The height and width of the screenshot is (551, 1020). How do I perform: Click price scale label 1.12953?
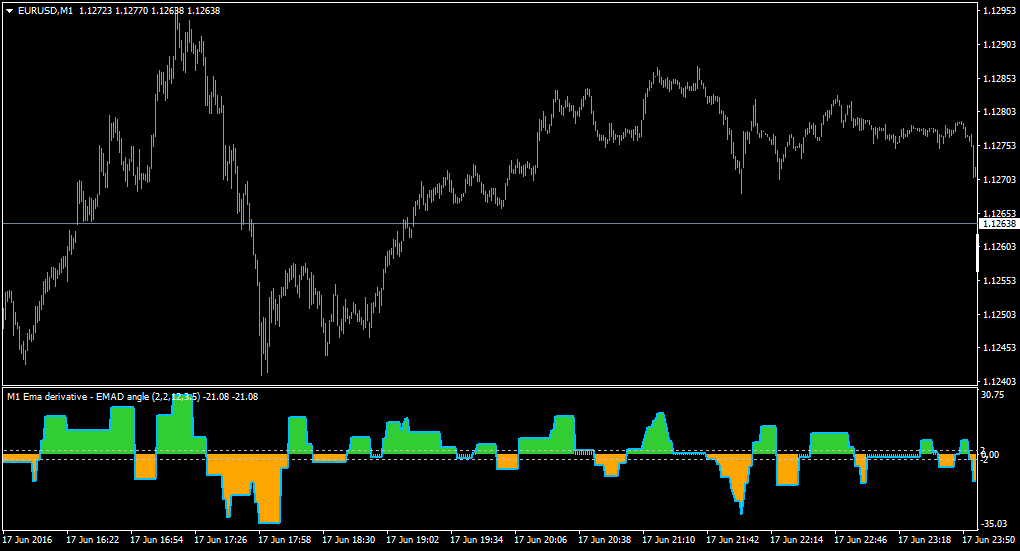tap(999, 11)
